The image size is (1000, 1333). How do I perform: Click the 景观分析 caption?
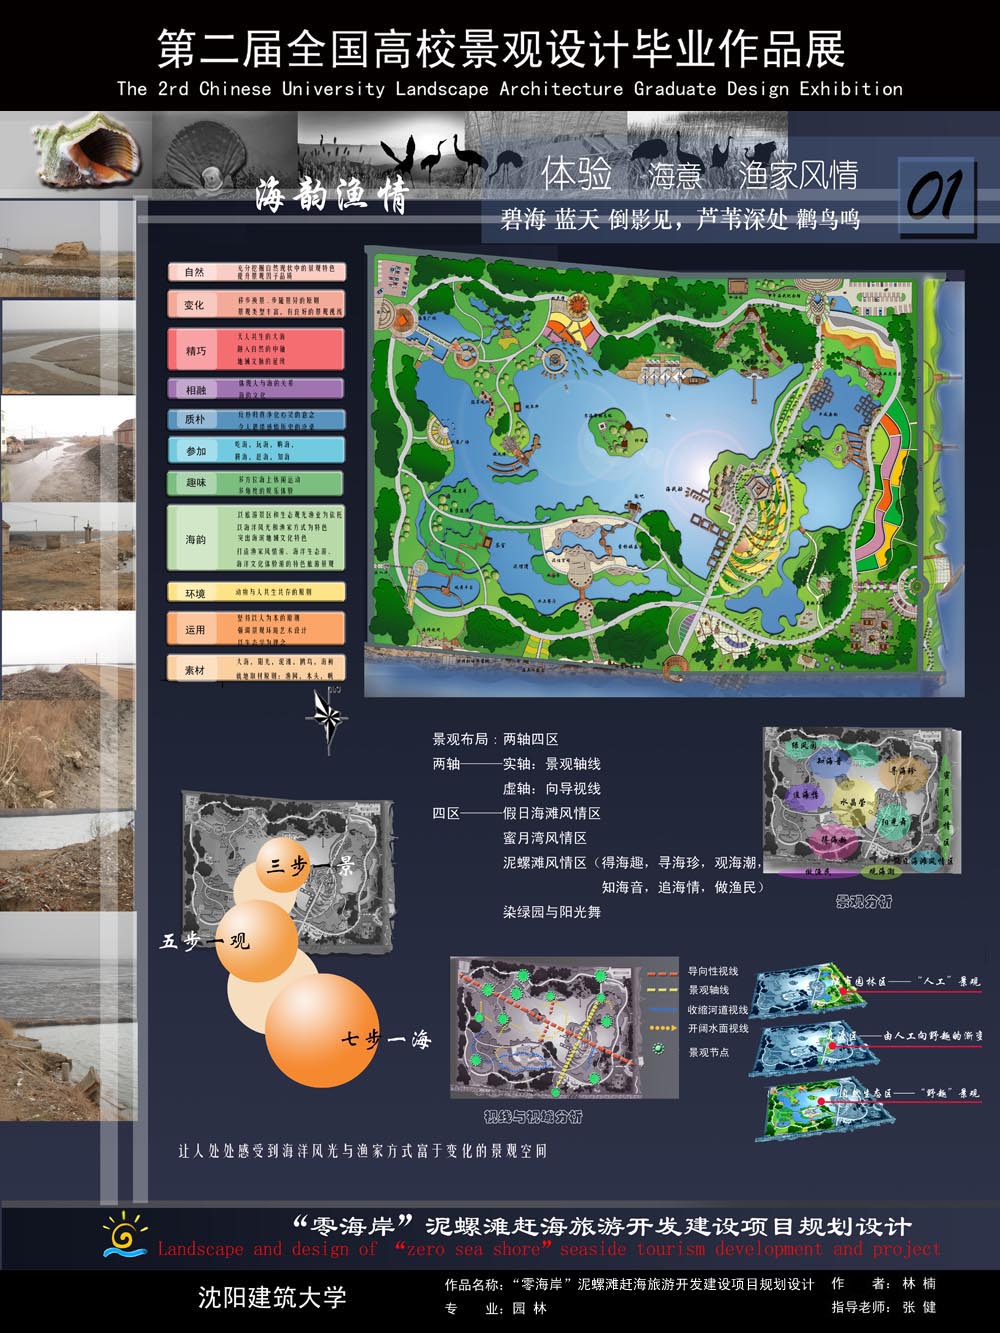(863, 902)
